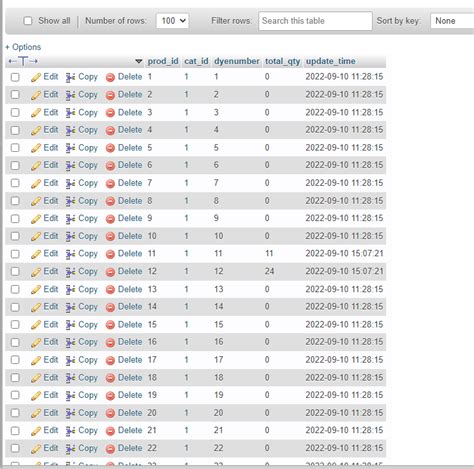Viewport: 474px width, 469px height.
Task: Click the Copy icon for prod_id 18
Action: tap(70, 378)
